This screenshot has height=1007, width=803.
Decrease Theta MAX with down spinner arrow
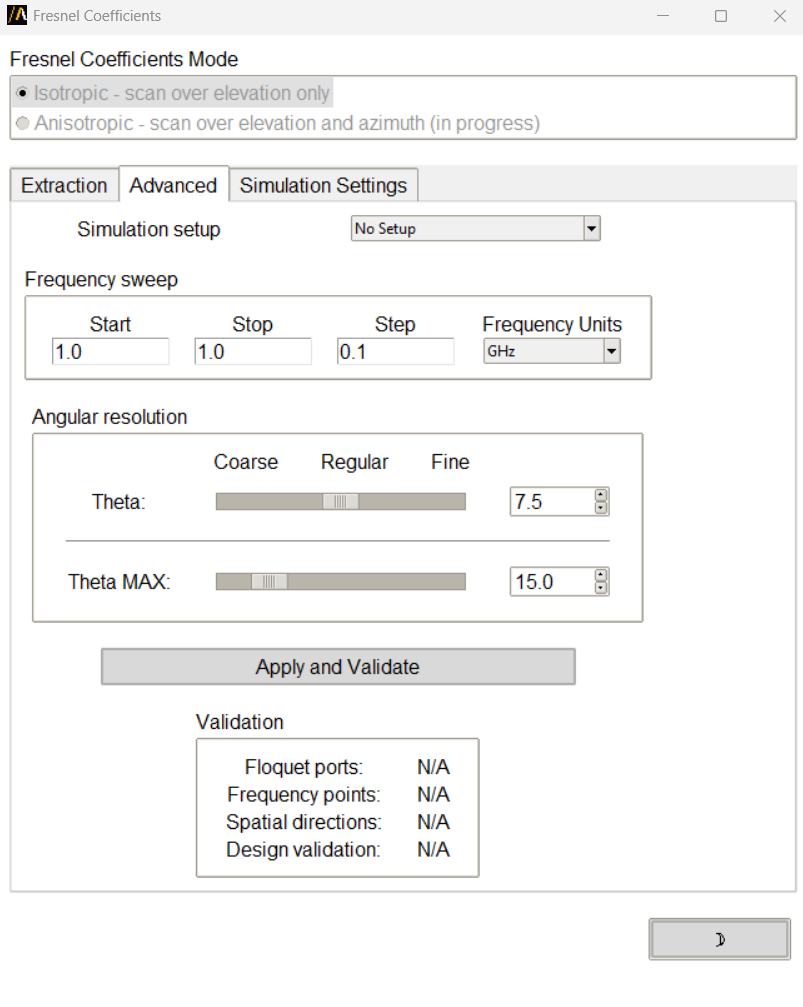[x=600, y=588]
